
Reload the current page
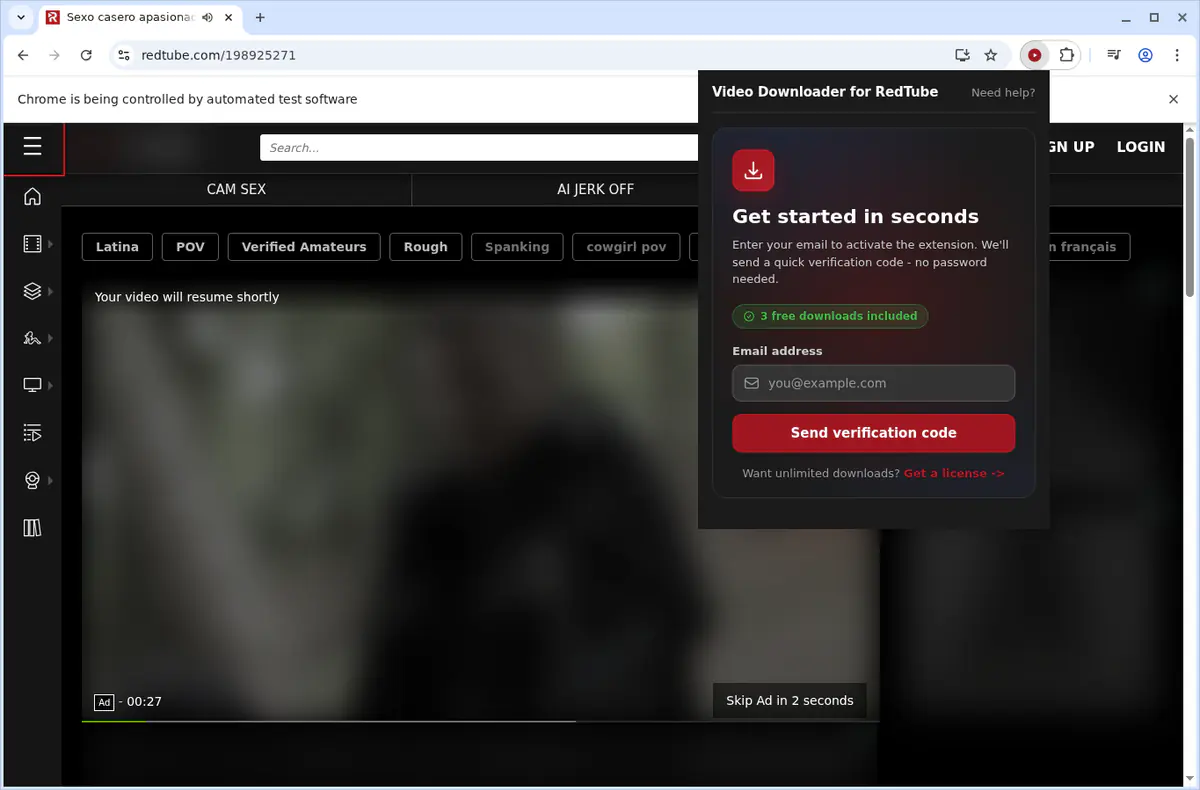86,56
